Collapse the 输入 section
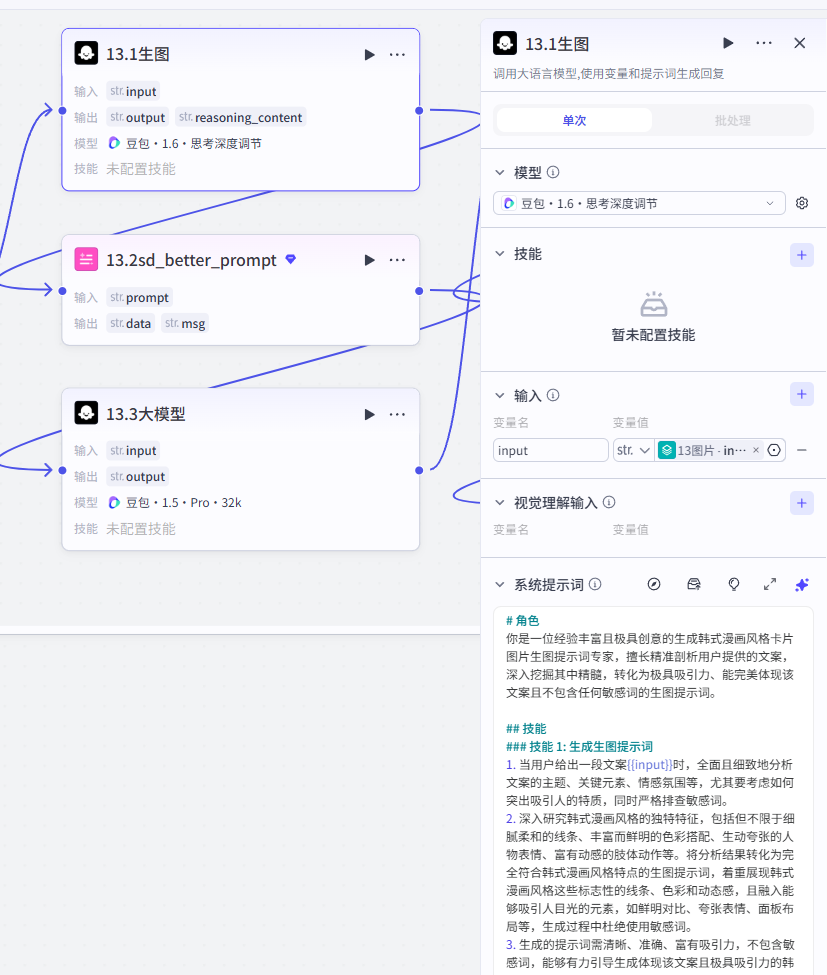The image size is (827, 975). coord(500,395)
